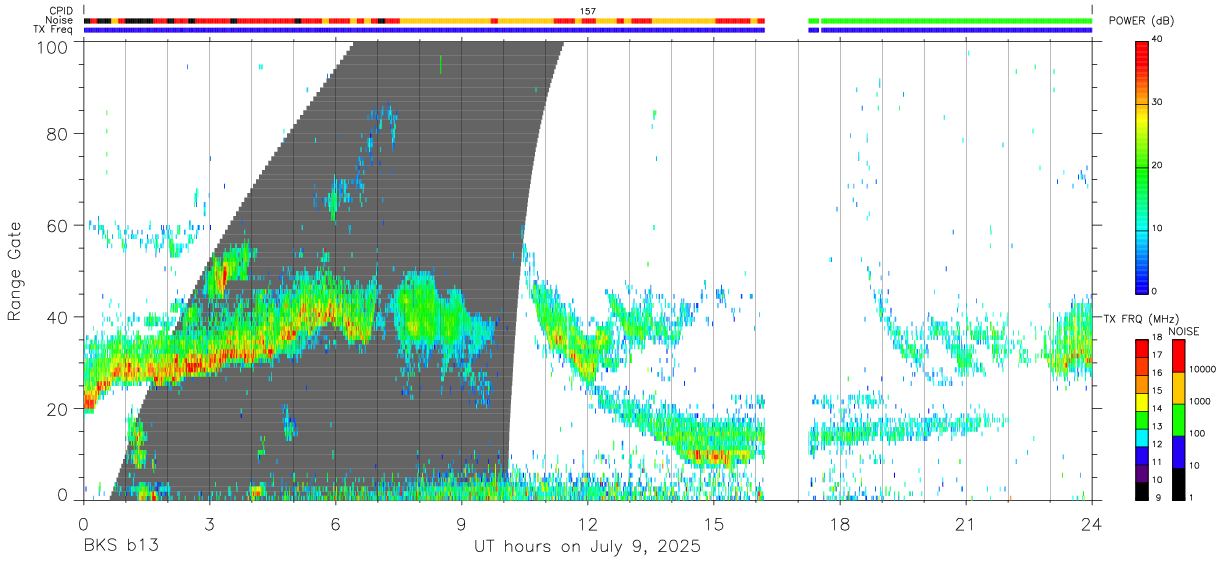Click the 1000 label on noise scale
The height and width of the screenshot is (567, 1228).
tap(1199, 402)
